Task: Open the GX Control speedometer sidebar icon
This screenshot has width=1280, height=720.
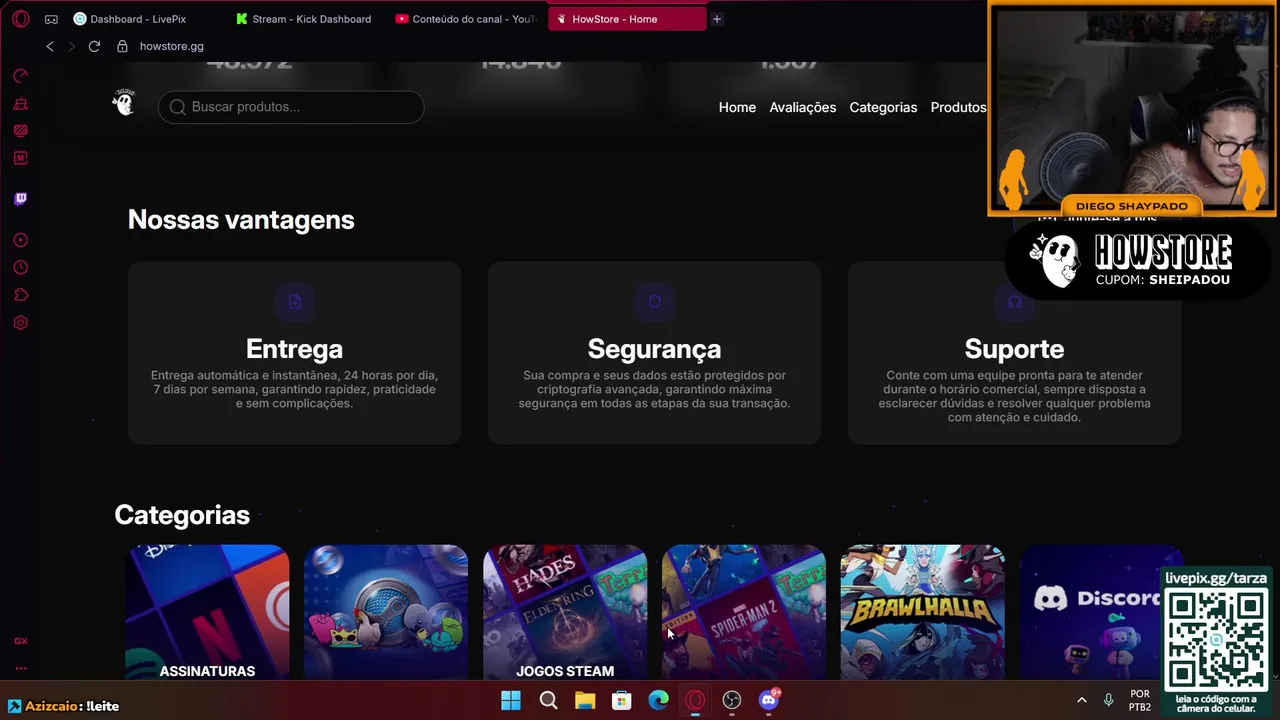Action: pyautogui.click(x=21, y=76)
